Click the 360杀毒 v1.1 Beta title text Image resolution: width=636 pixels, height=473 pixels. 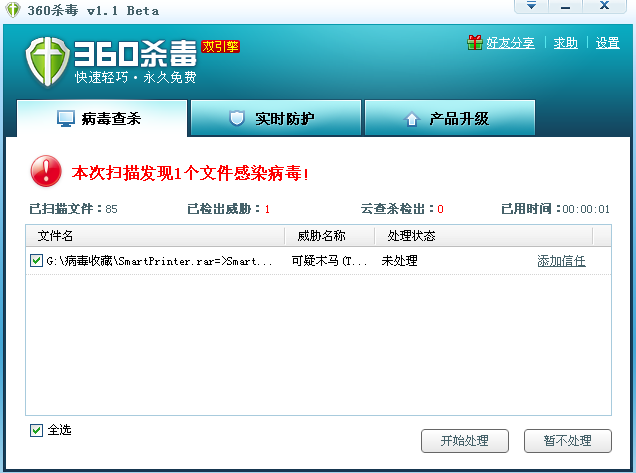[93, 11]
